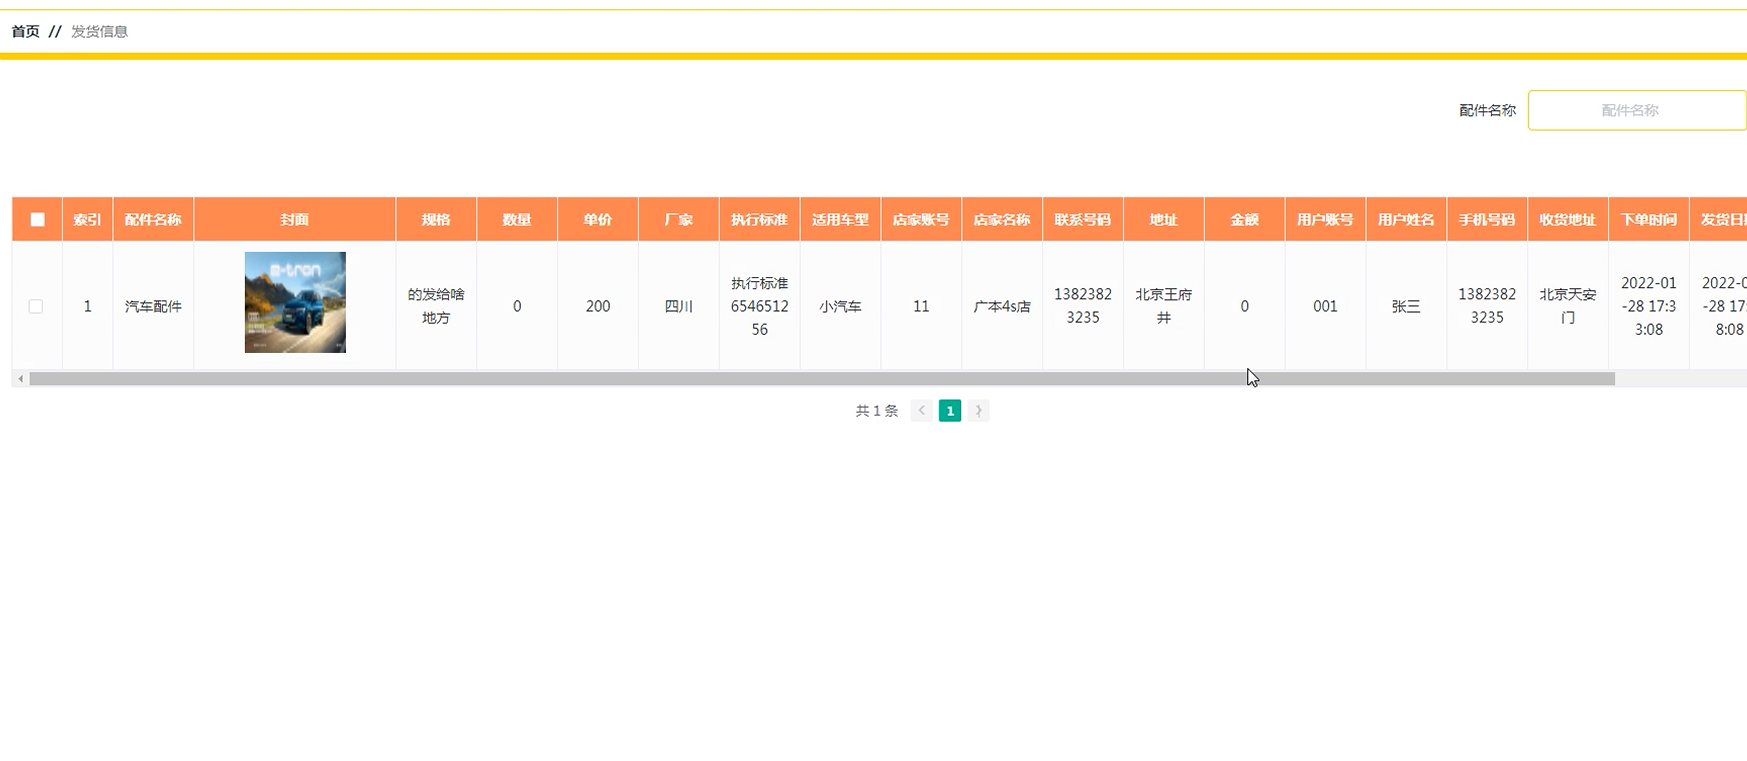
Task: Click the 执行标准 column header
Action: coord(760,220)
